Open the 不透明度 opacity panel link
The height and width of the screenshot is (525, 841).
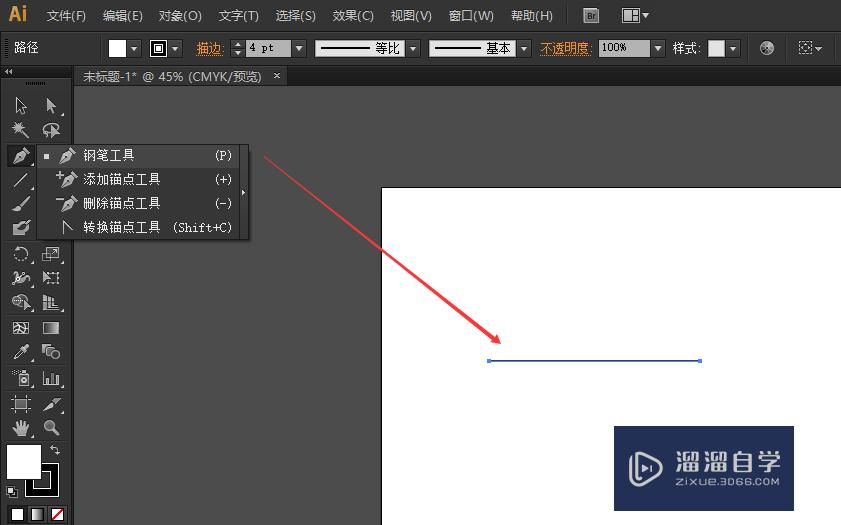click(566, 49)
